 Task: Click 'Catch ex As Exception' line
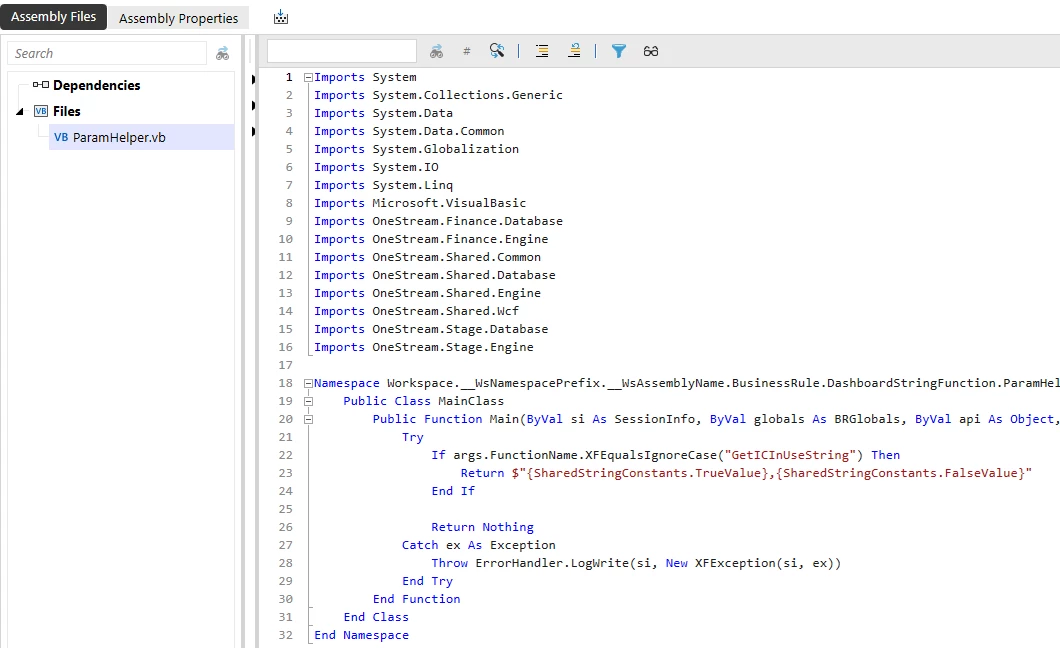coord(479,545)
